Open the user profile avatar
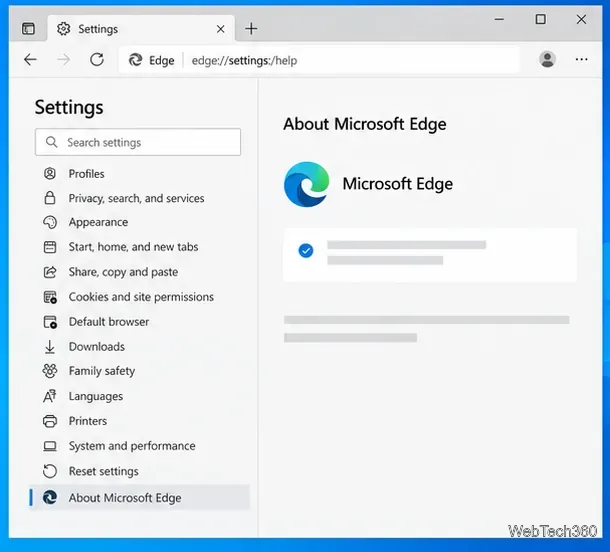Viewport: 610px width, 552px height. click(x=547, y=60)
